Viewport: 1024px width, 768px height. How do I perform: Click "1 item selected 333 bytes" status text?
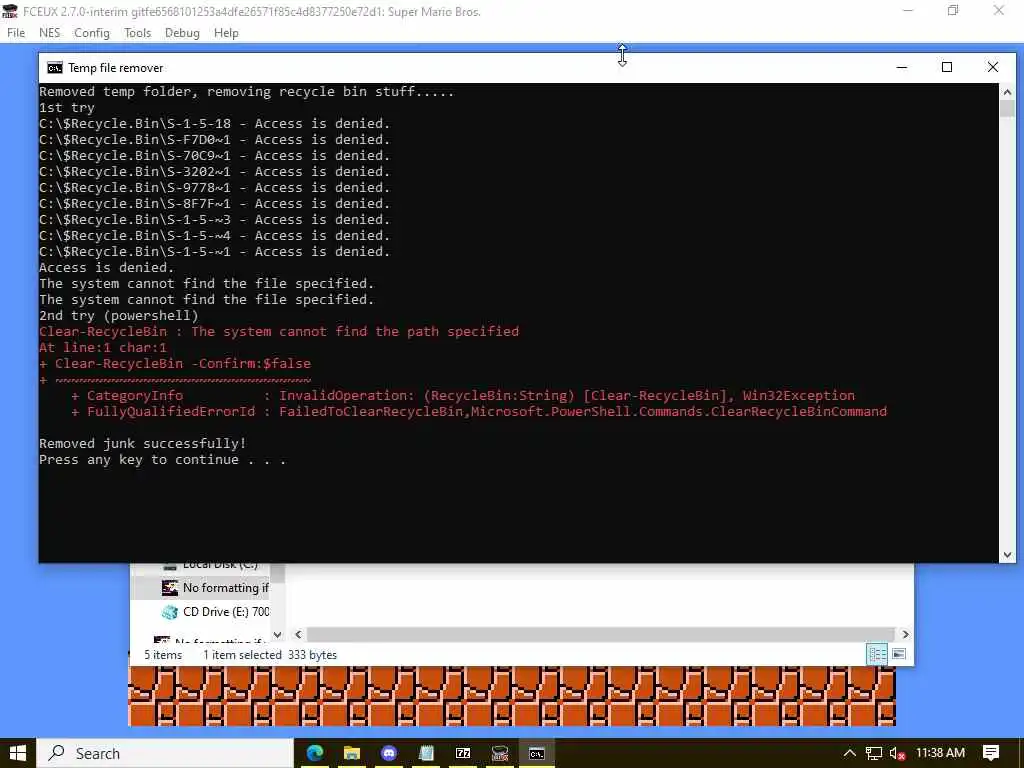pos(270,655)
